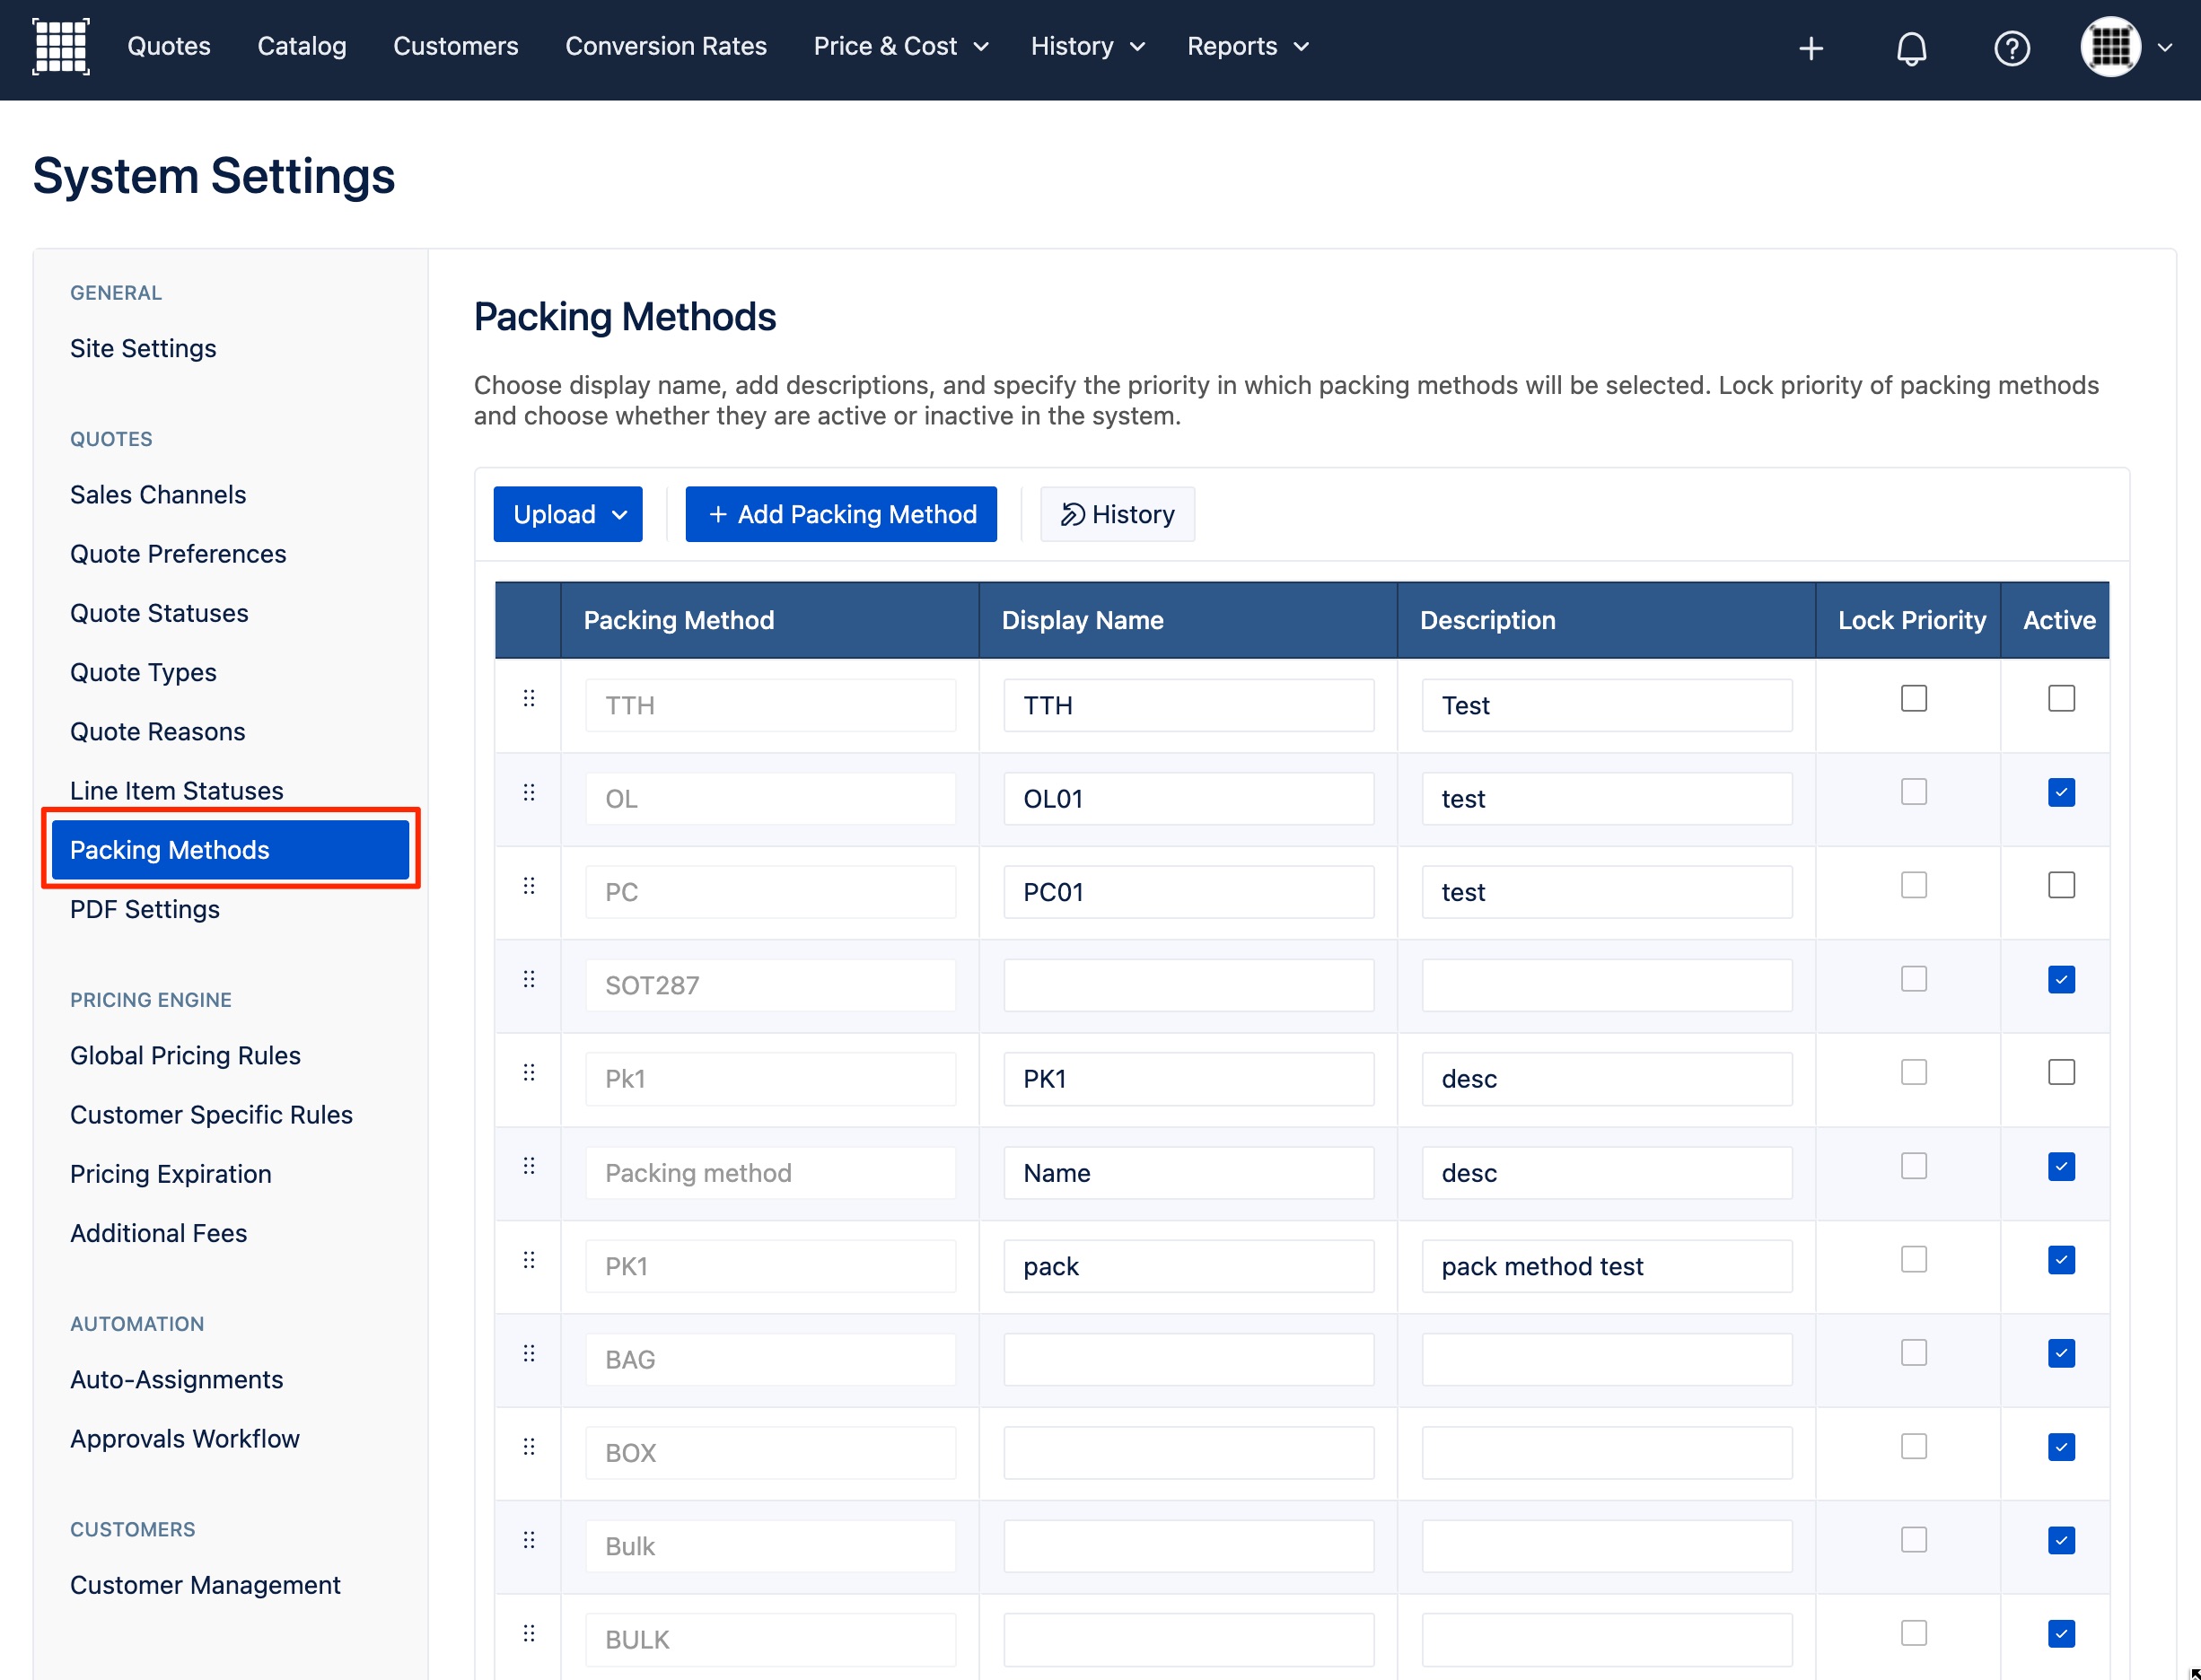Select Sales Channels in sidebar

coord(158,495)
